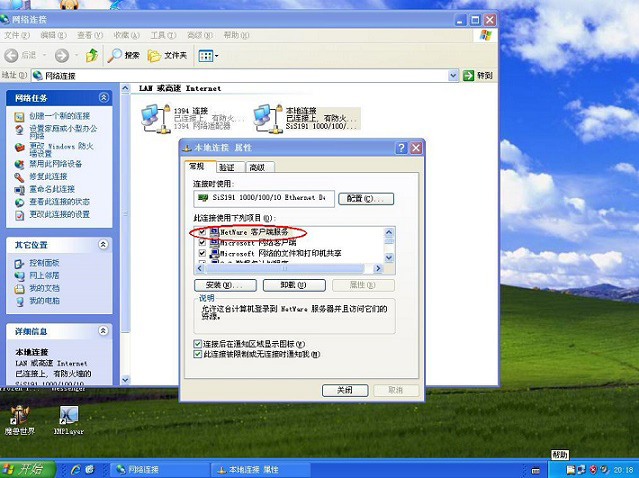Viewport: 639px width, 478px height.
Task: Select the 本地连接 connection icon
Action: pyautogui.click(x=268, y=119)
